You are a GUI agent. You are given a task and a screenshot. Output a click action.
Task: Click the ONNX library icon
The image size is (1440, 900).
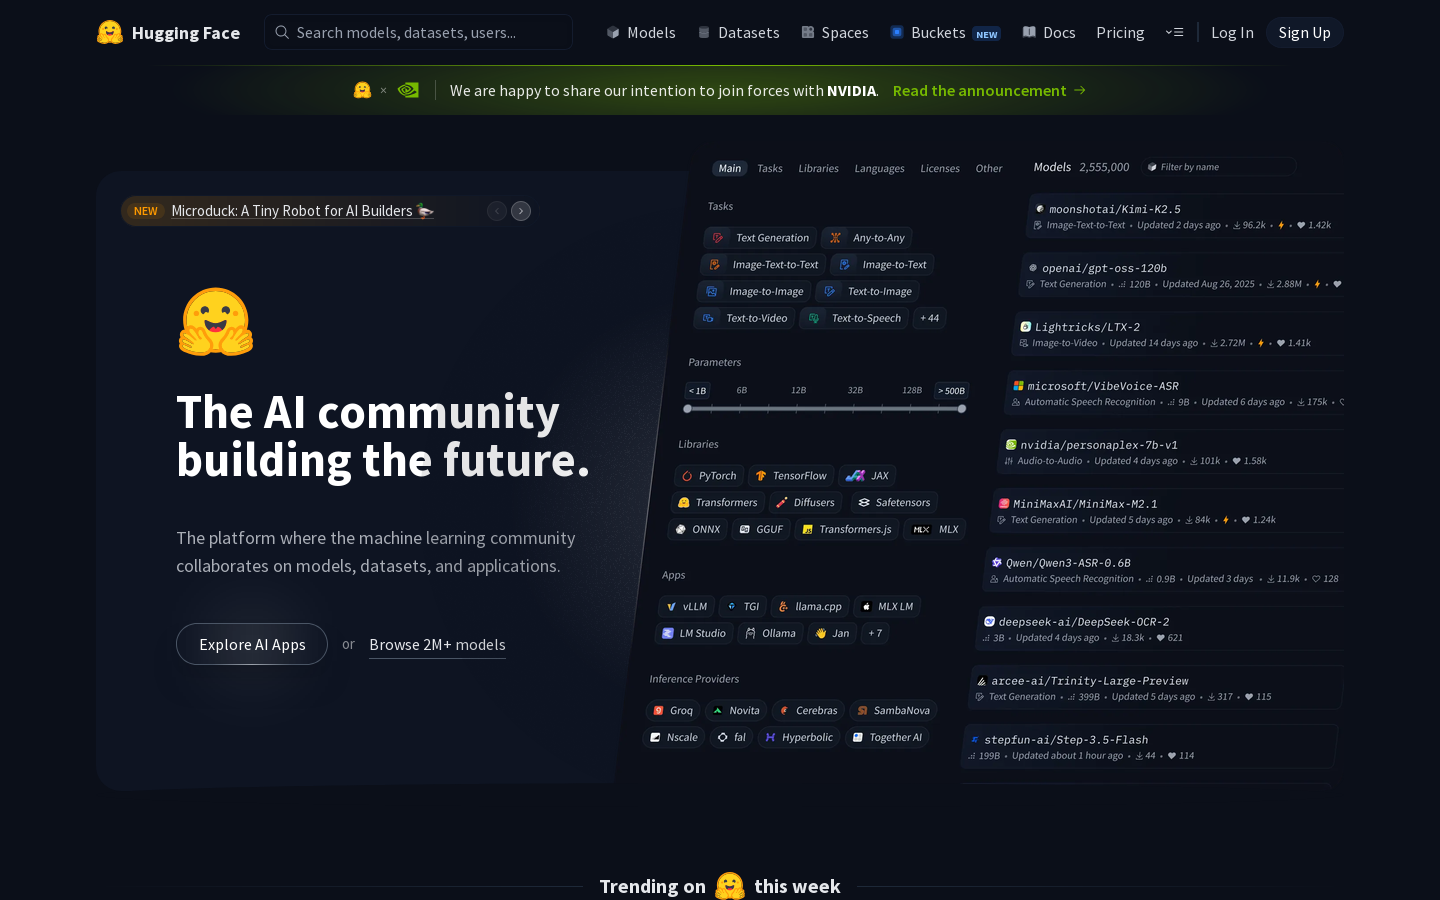[680, 530]
